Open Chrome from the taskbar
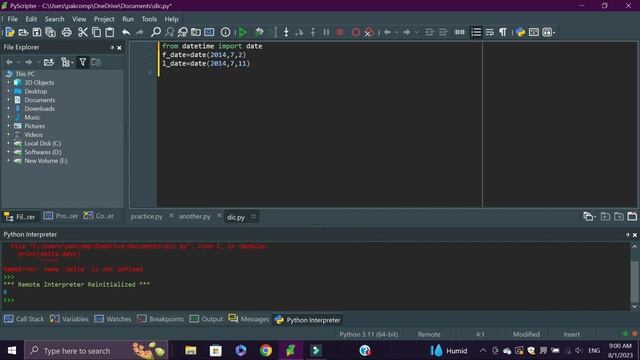 tap(266, 350)
